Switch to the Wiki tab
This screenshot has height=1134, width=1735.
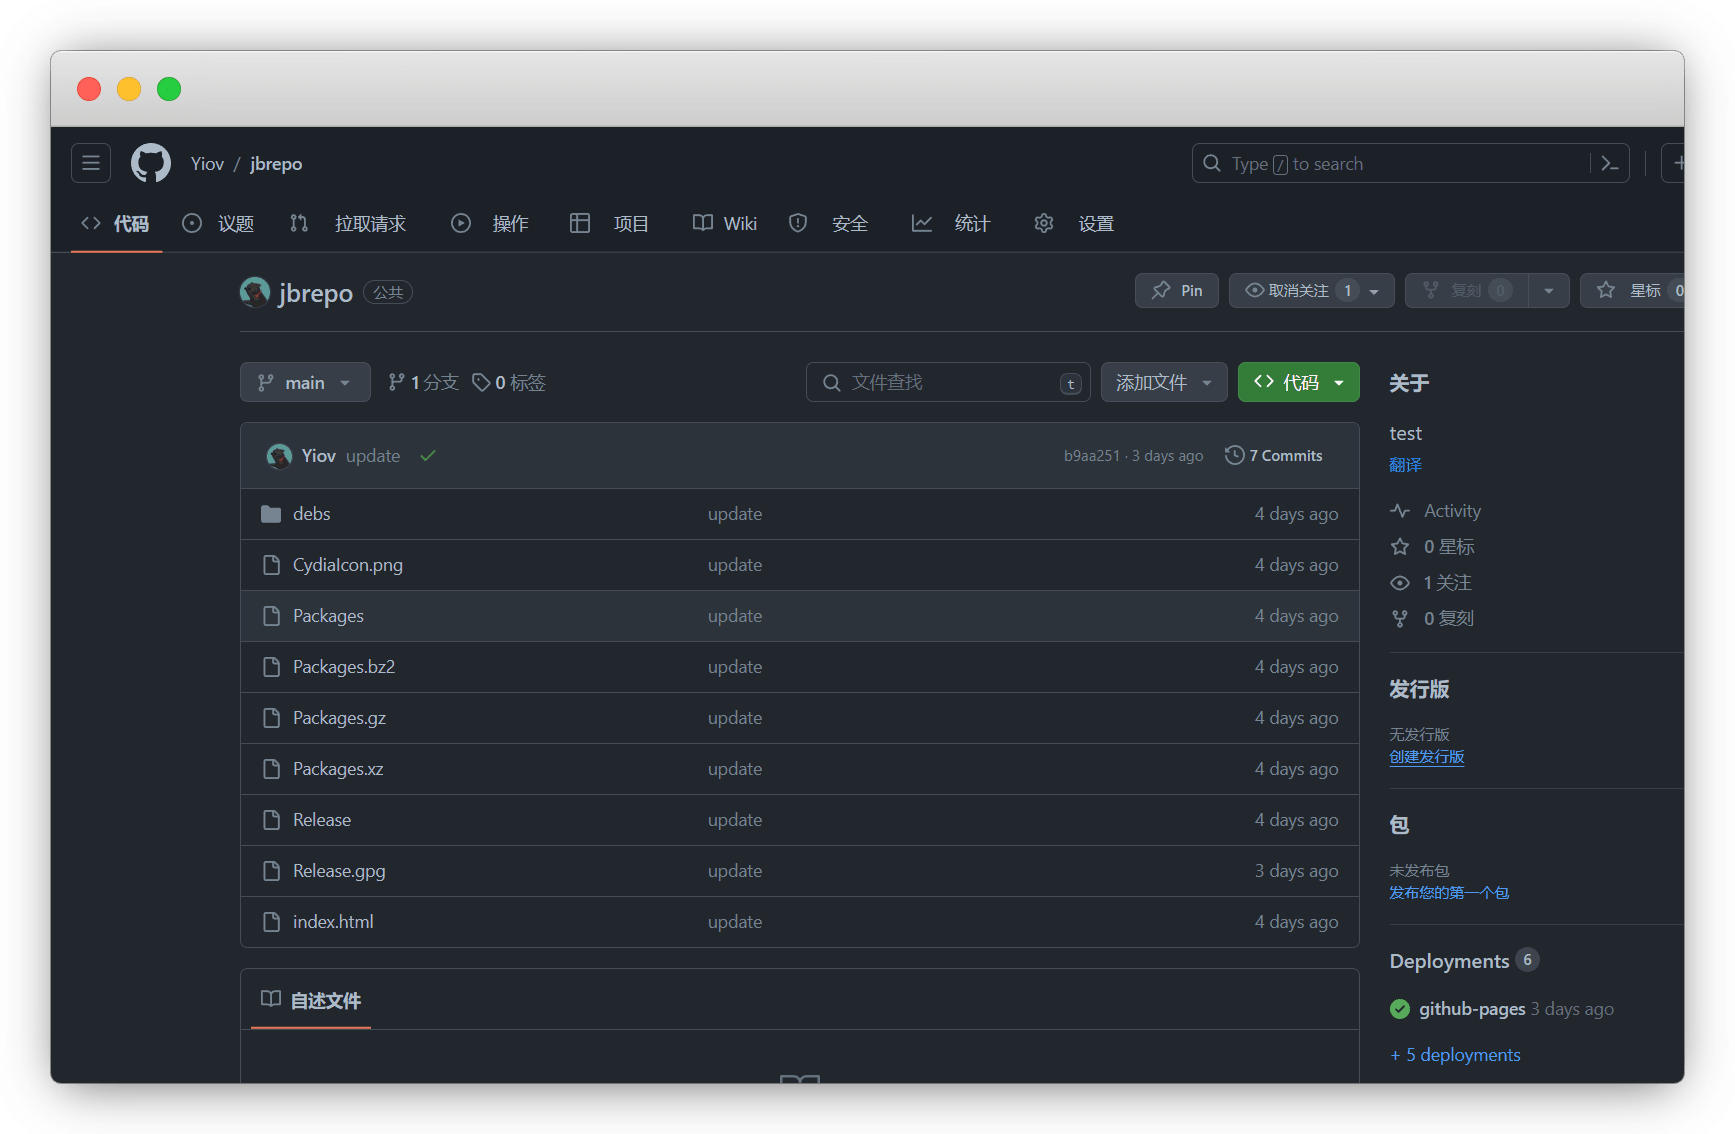point(725,224)
